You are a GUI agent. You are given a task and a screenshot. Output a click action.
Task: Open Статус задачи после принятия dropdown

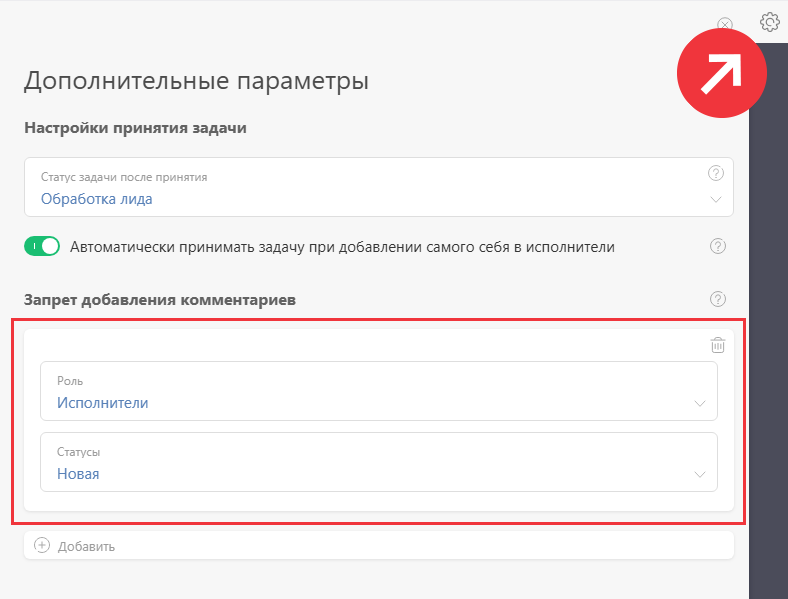[x=378, y=187]
